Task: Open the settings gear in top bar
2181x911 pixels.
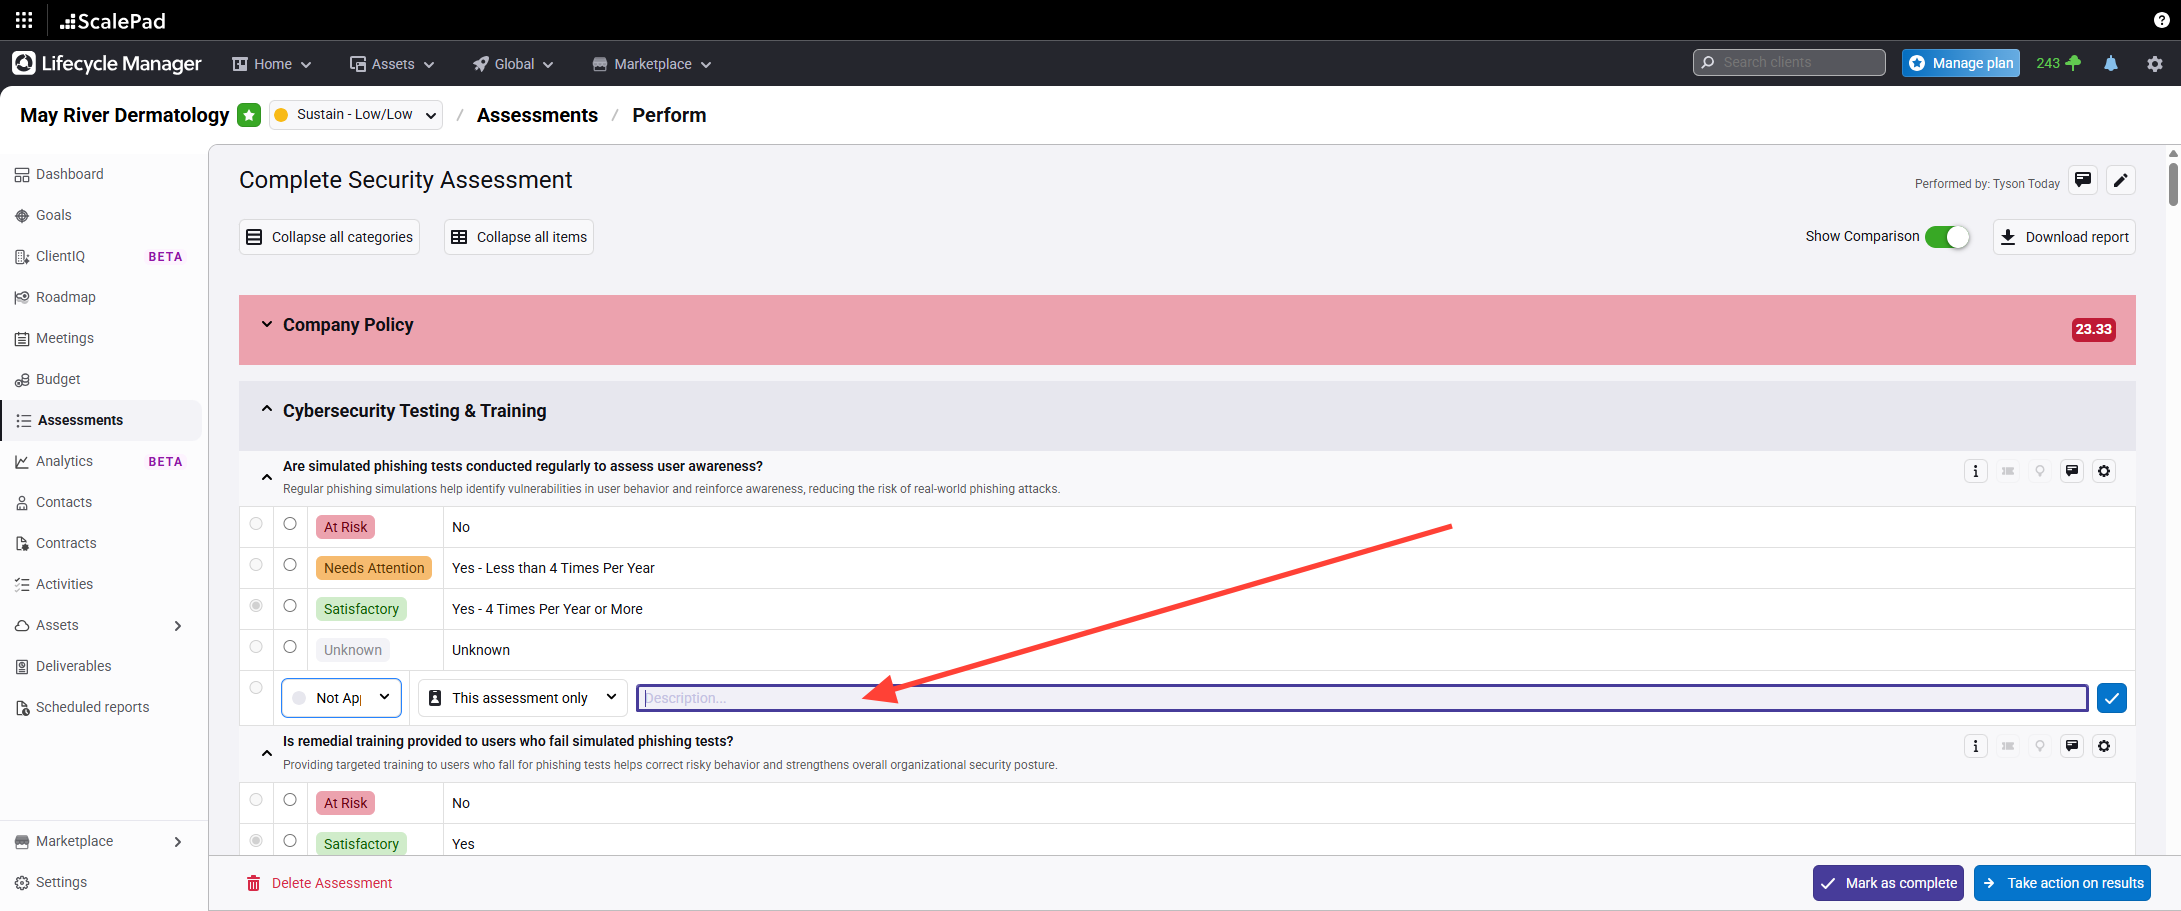Action: pos(2154,63)
